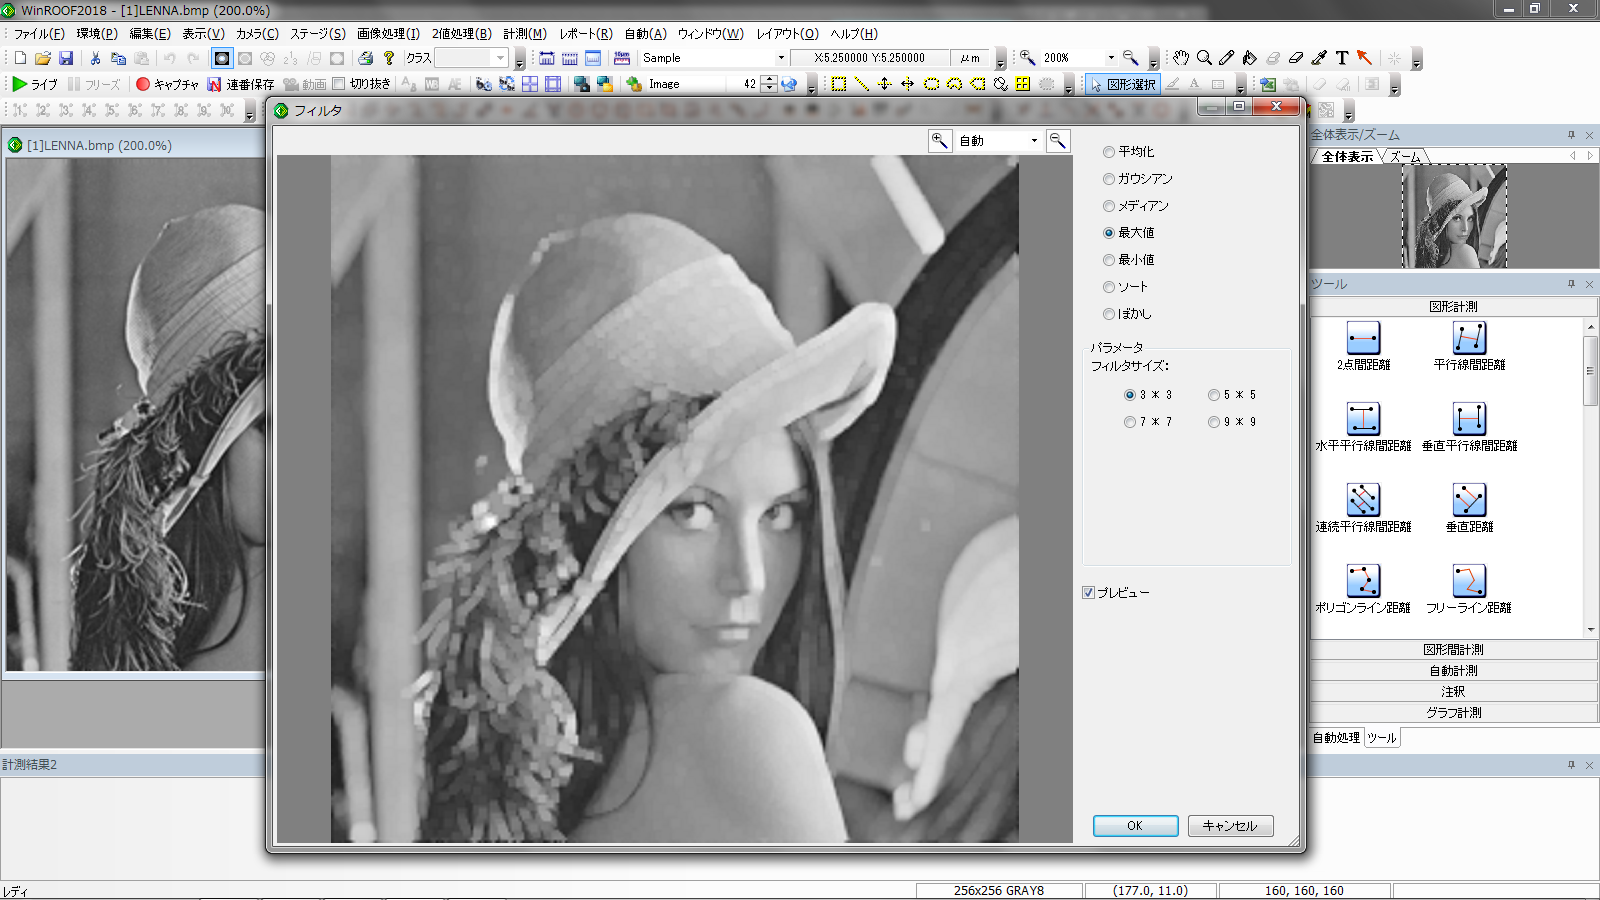The width and height of the screenshot is (1600, 900).
Task: Open the 水平平行線間距離 measurement tool
Action: coord(1363,427)
